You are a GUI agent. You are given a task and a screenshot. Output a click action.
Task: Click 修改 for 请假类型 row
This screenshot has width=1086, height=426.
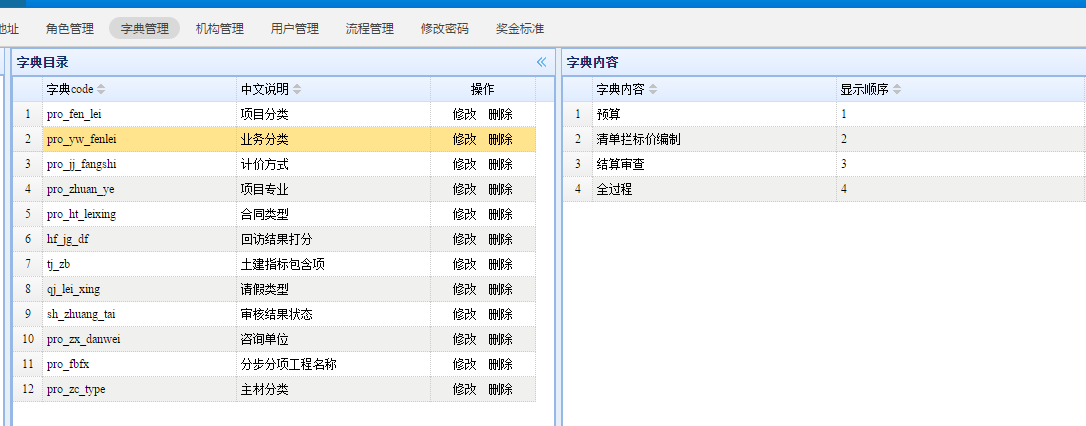(x=465, y=289)
